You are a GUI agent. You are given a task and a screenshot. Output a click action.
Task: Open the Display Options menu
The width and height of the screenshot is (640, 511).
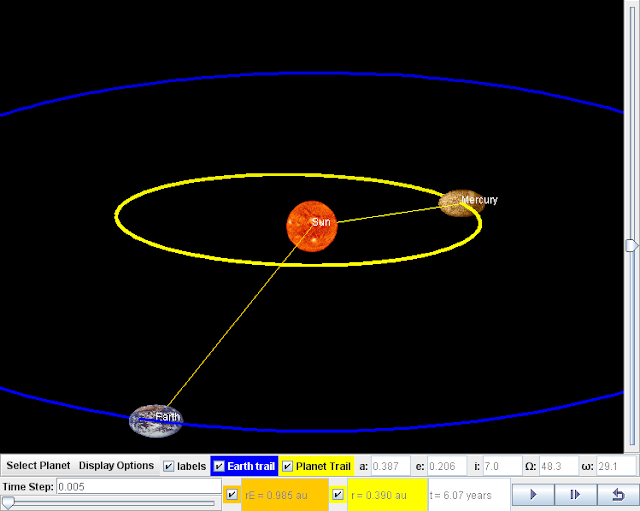coord(116,466)
